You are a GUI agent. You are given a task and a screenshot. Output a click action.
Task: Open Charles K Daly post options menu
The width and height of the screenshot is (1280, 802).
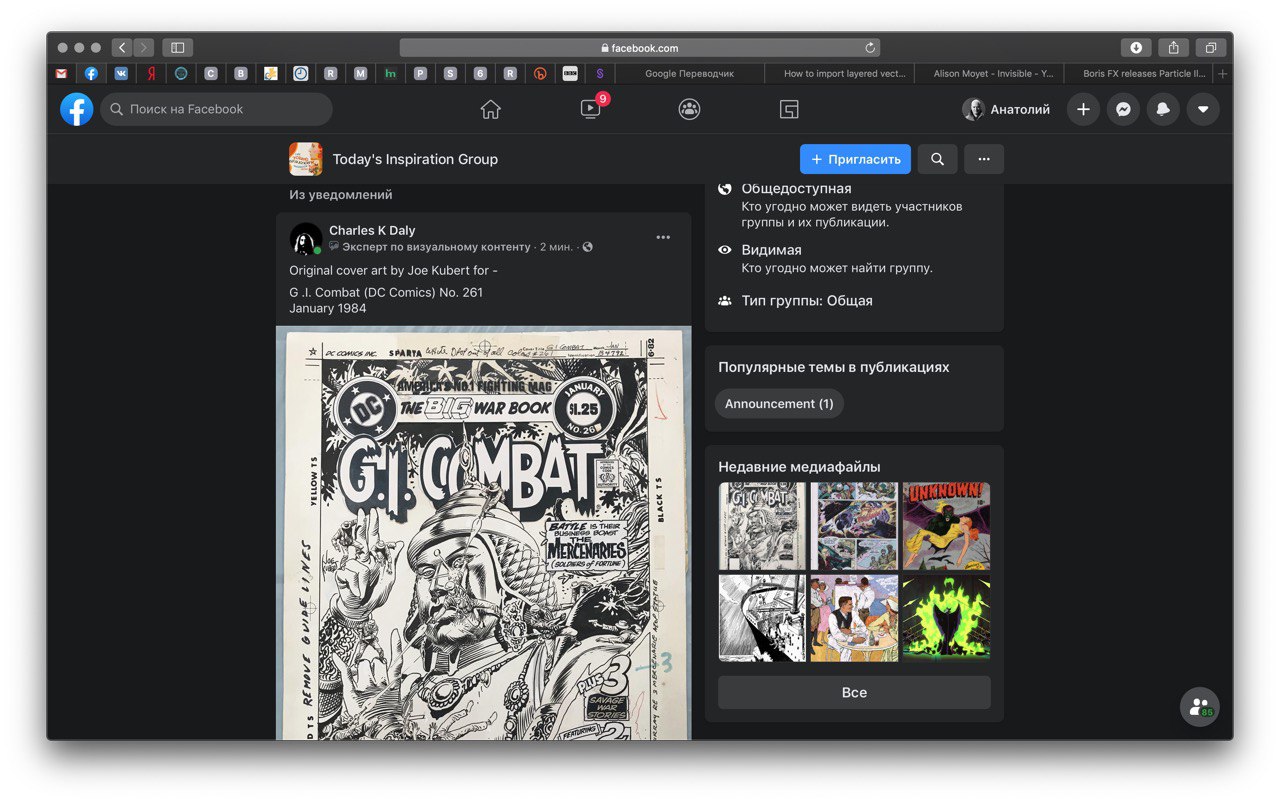coord(663,237)
